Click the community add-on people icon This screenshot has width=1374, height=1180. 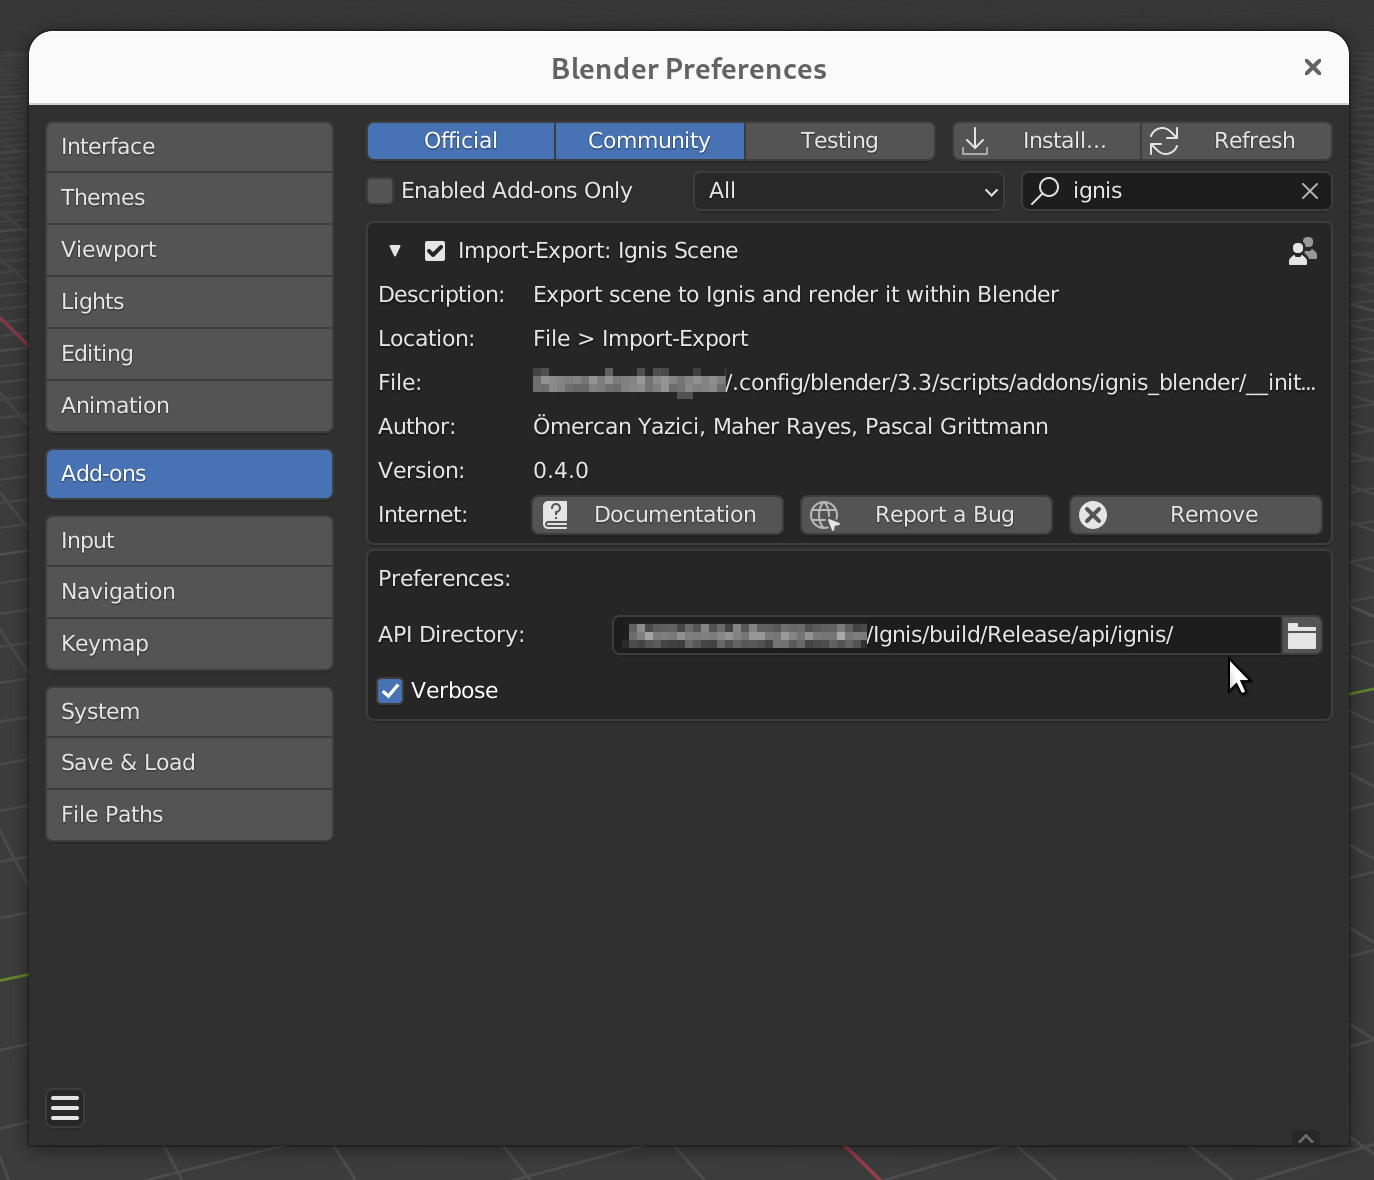1302,251
